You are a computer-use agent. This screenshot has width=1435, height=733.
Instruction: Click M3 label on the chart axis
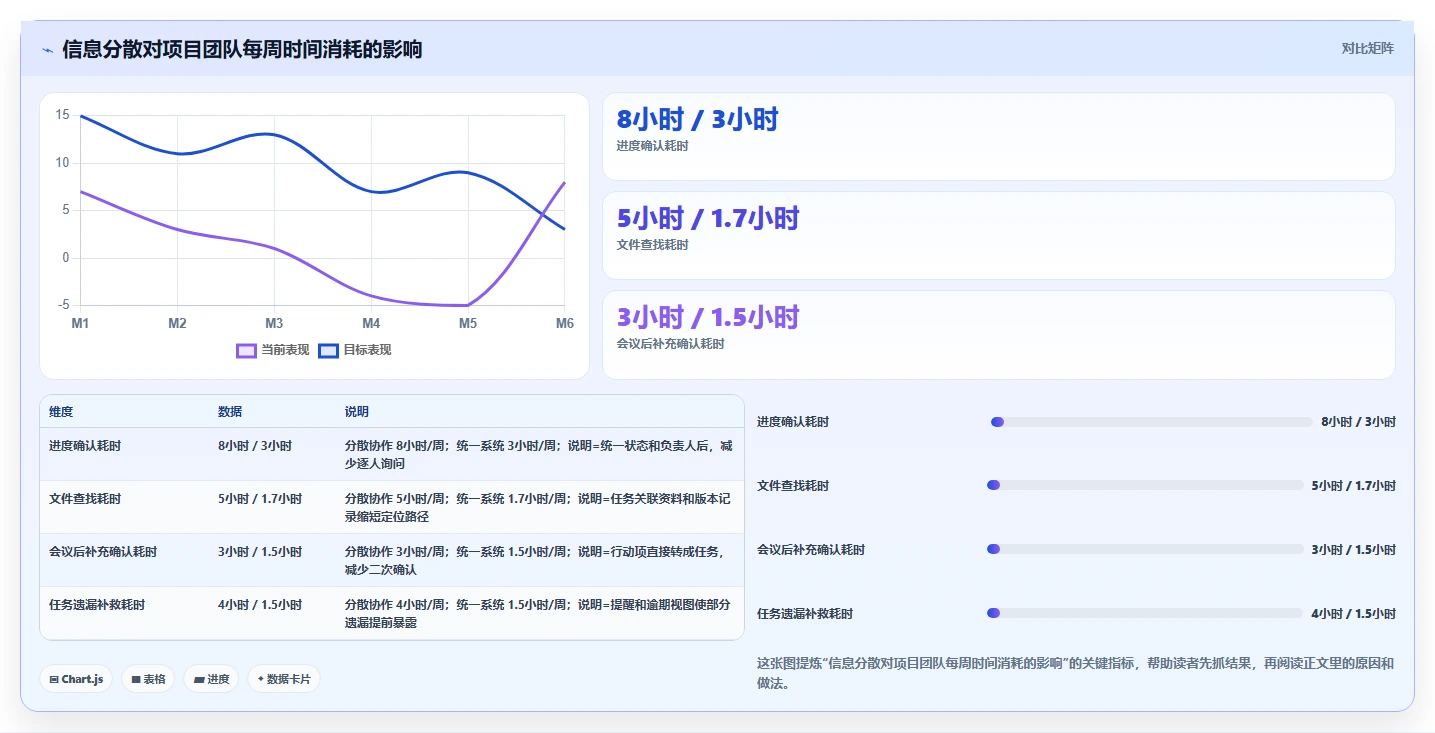(274, 324)
